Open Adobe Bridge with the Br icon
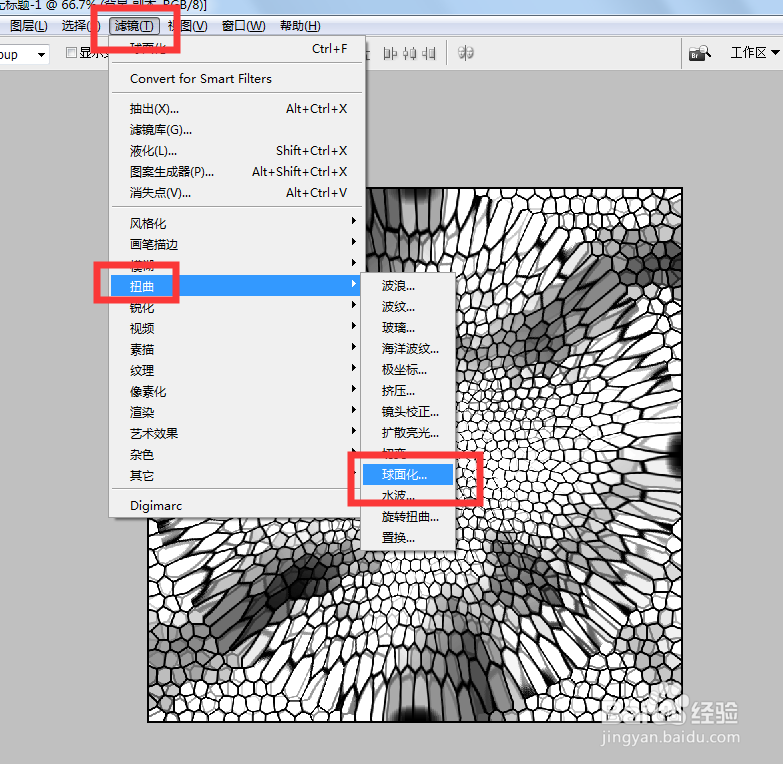 (699, 53)
